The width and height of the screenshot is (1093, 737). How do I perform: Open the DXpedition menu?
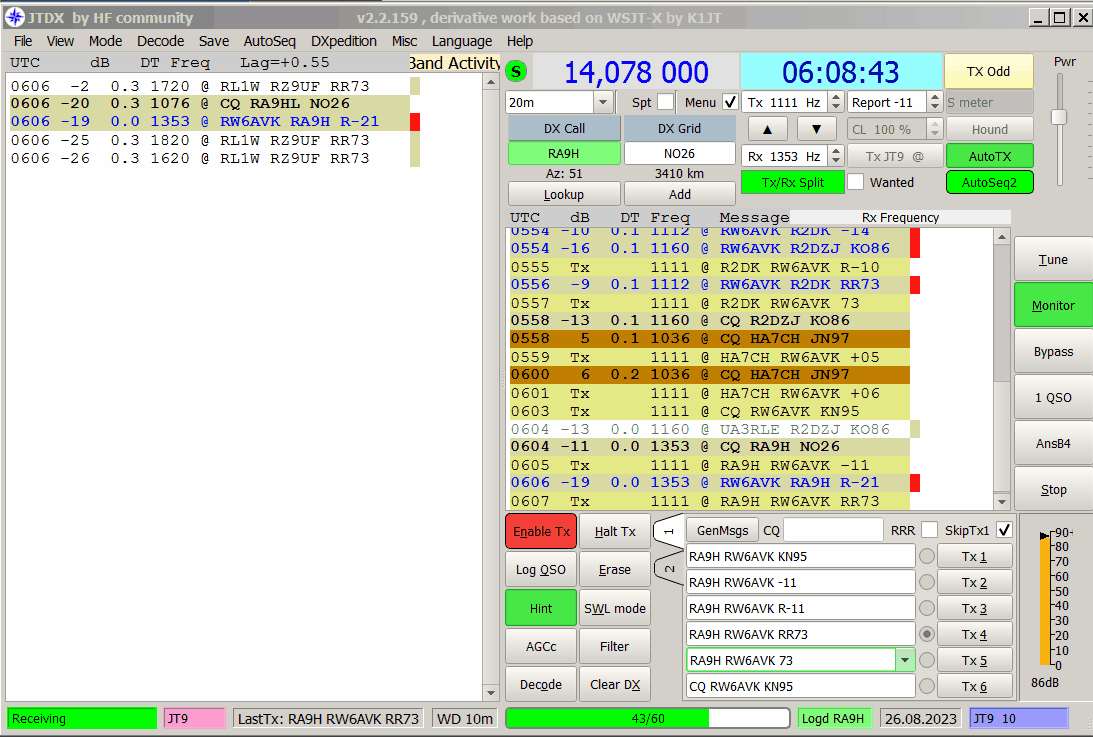[x=344, y=41]
